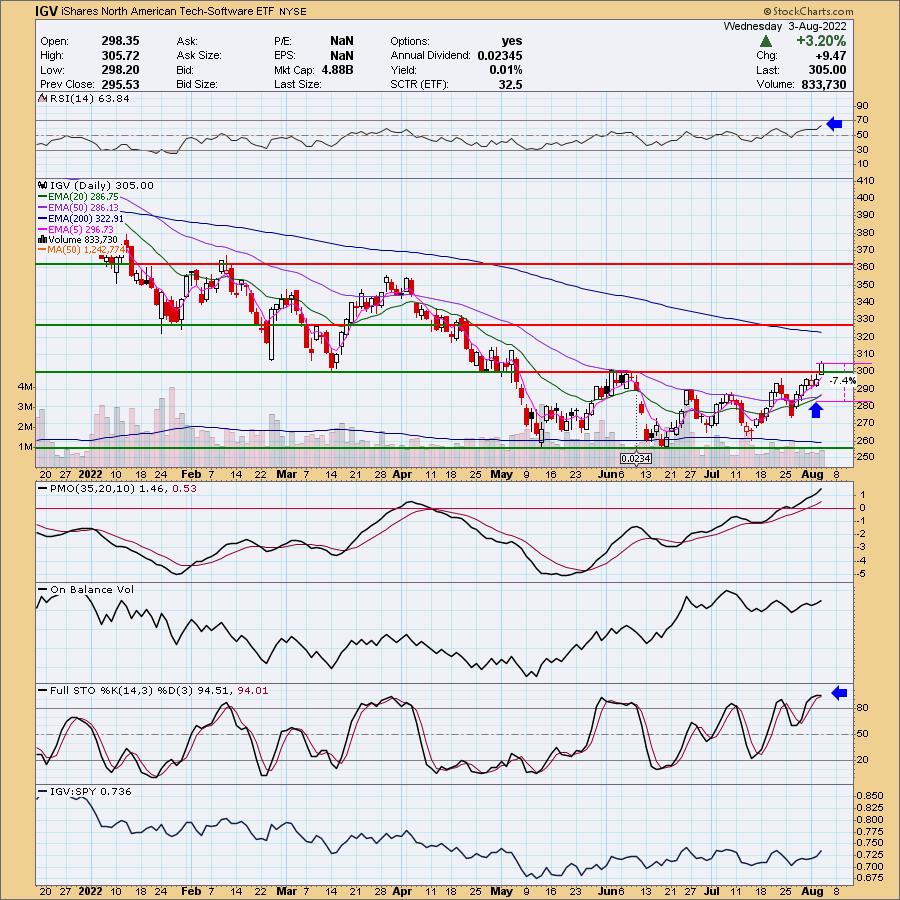The image size is (900, 900).
Task: Click the Feb month label on price axis
Action: pyautogui.click(x=191, y=474)
